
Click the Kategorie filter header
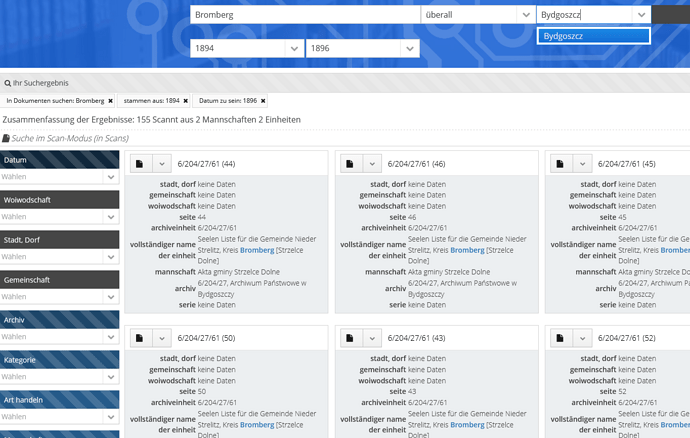pyautogui.click(x=59, y=360)
